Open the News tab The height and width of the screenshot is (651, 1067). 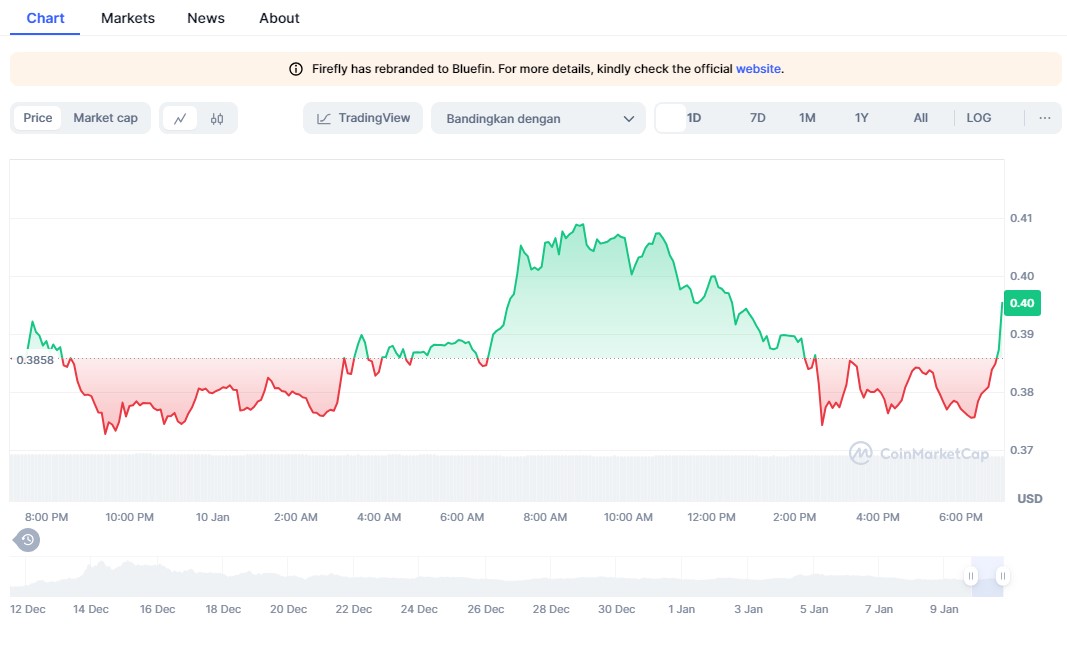tap(206, 18)
